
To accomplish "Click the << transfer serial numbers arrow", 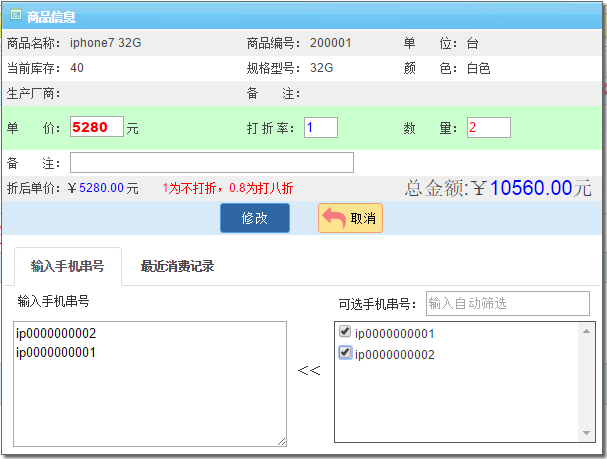I will point(309,371).
